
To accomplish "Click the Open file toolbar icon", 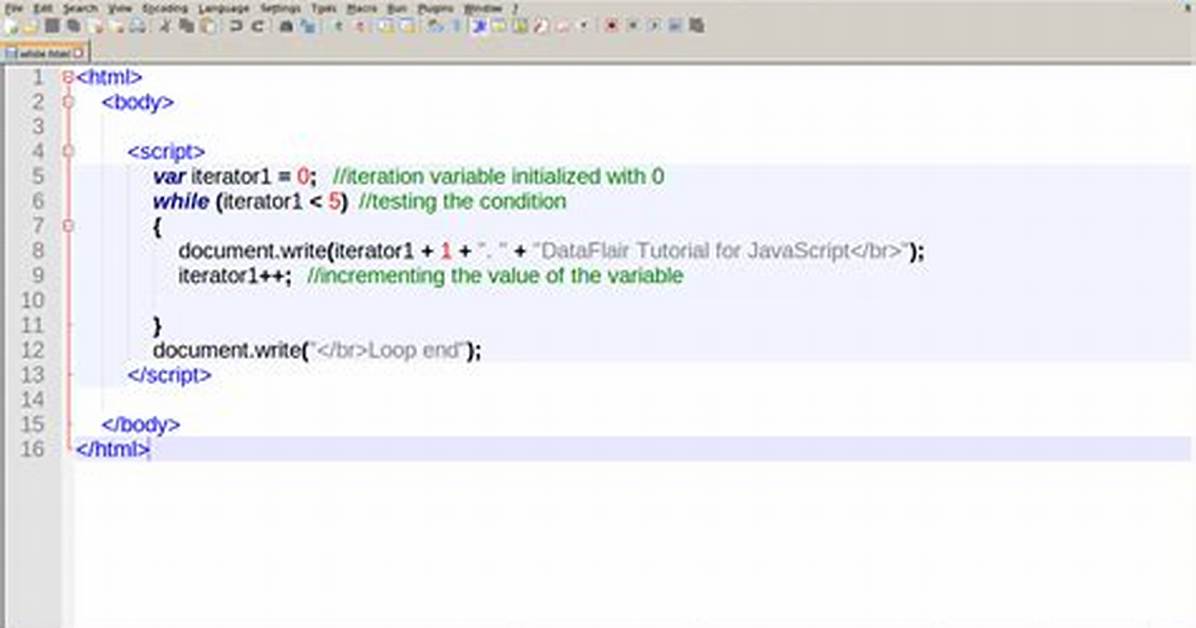I will pos(31,26).
